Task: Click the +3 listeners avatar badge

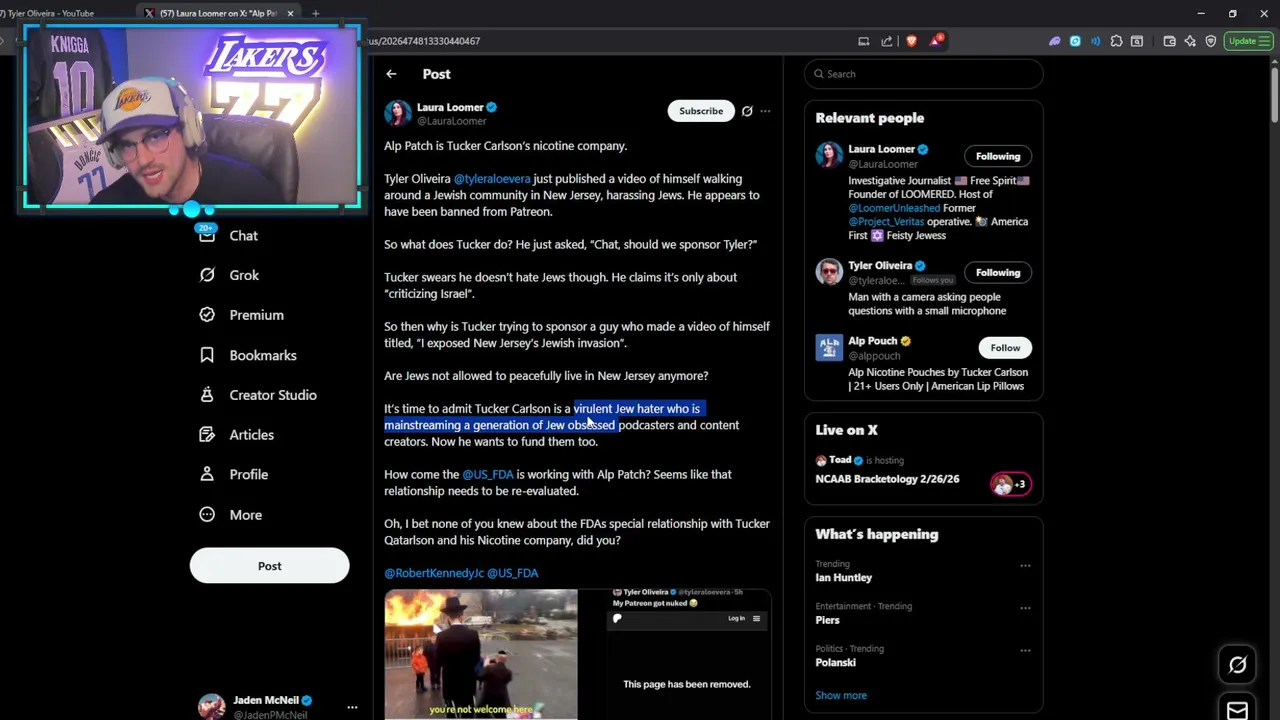Action: pyautogui.click(x=1010, y=484)
